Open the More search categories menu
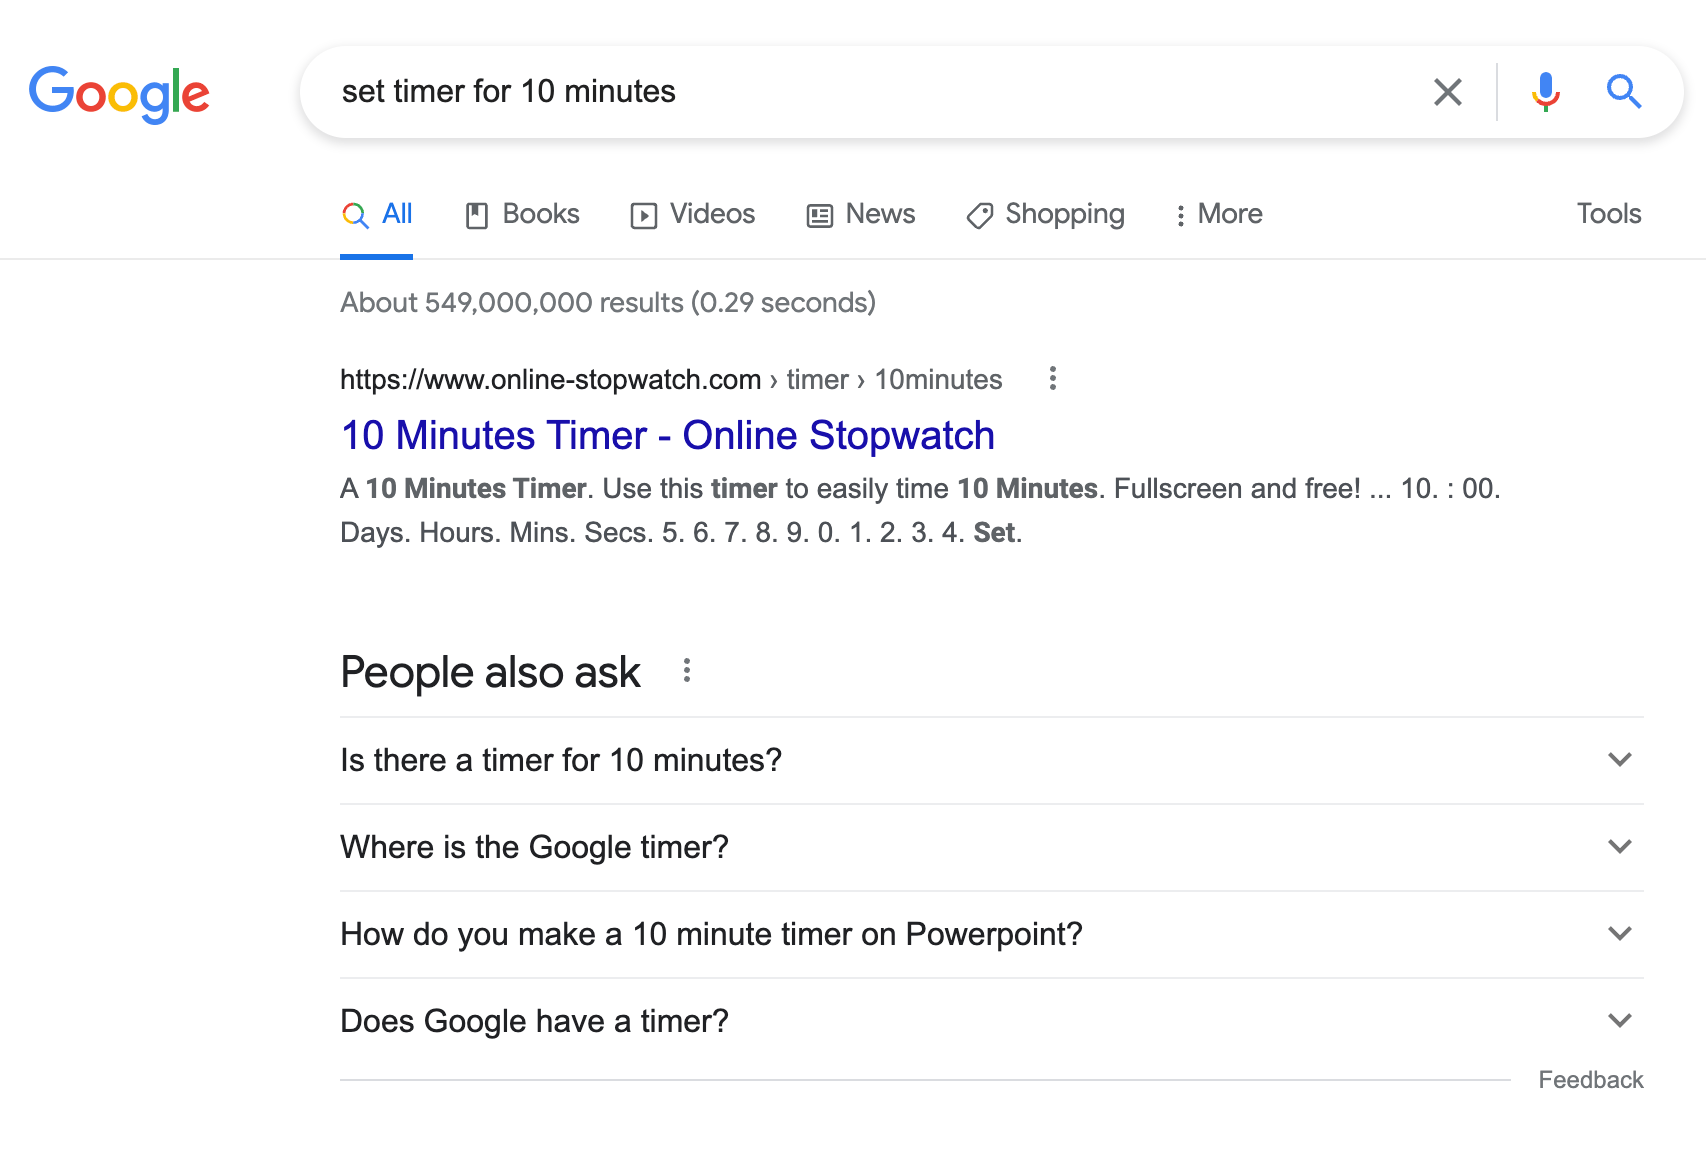This screenshot has height=1154, width=1706. click(x=1218, y=214)
